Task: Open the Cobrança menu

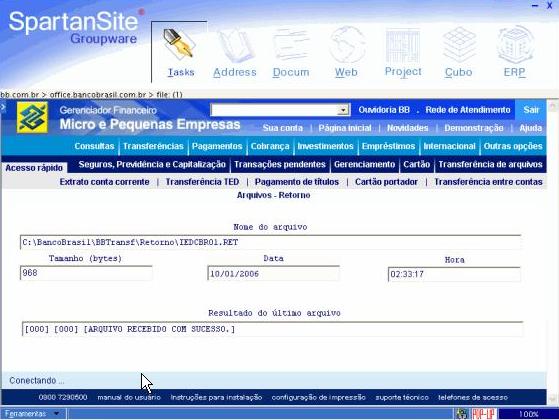Action: click(x=270, y=146)
